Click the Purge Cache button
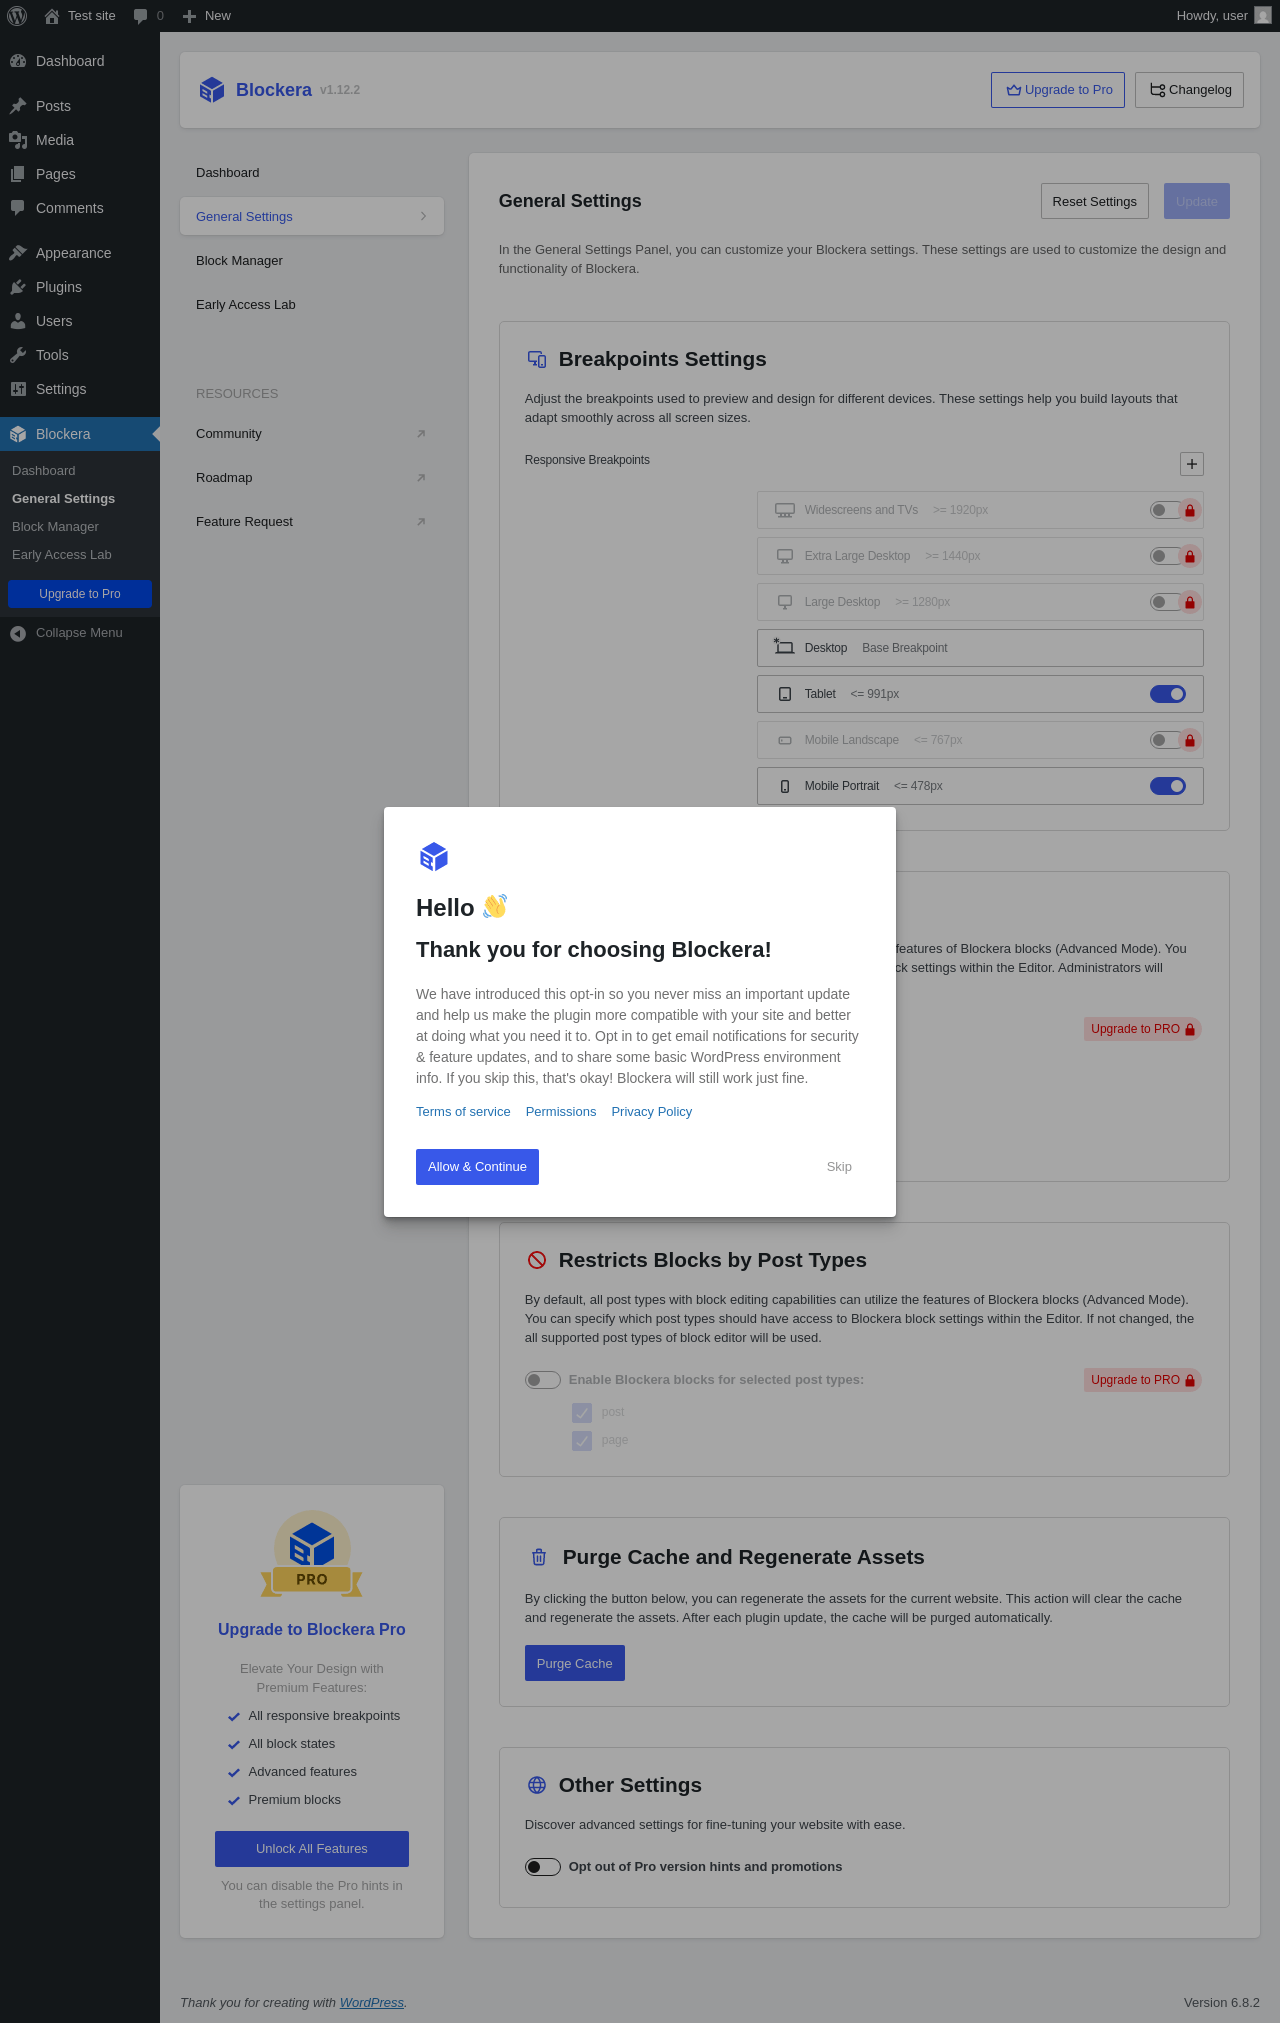The height and width of the screenshot is (2023, 1280). tap(575, 1663)
